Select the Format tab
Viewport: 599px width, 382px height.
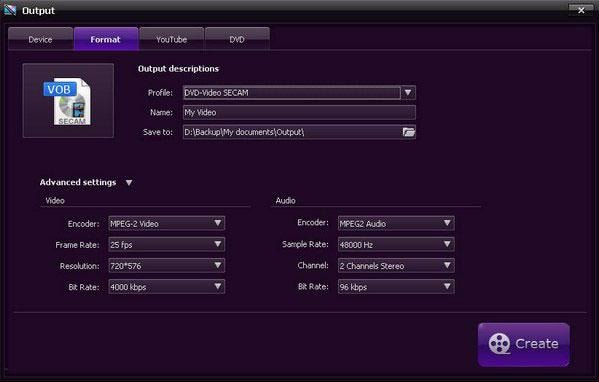[106, 39]
